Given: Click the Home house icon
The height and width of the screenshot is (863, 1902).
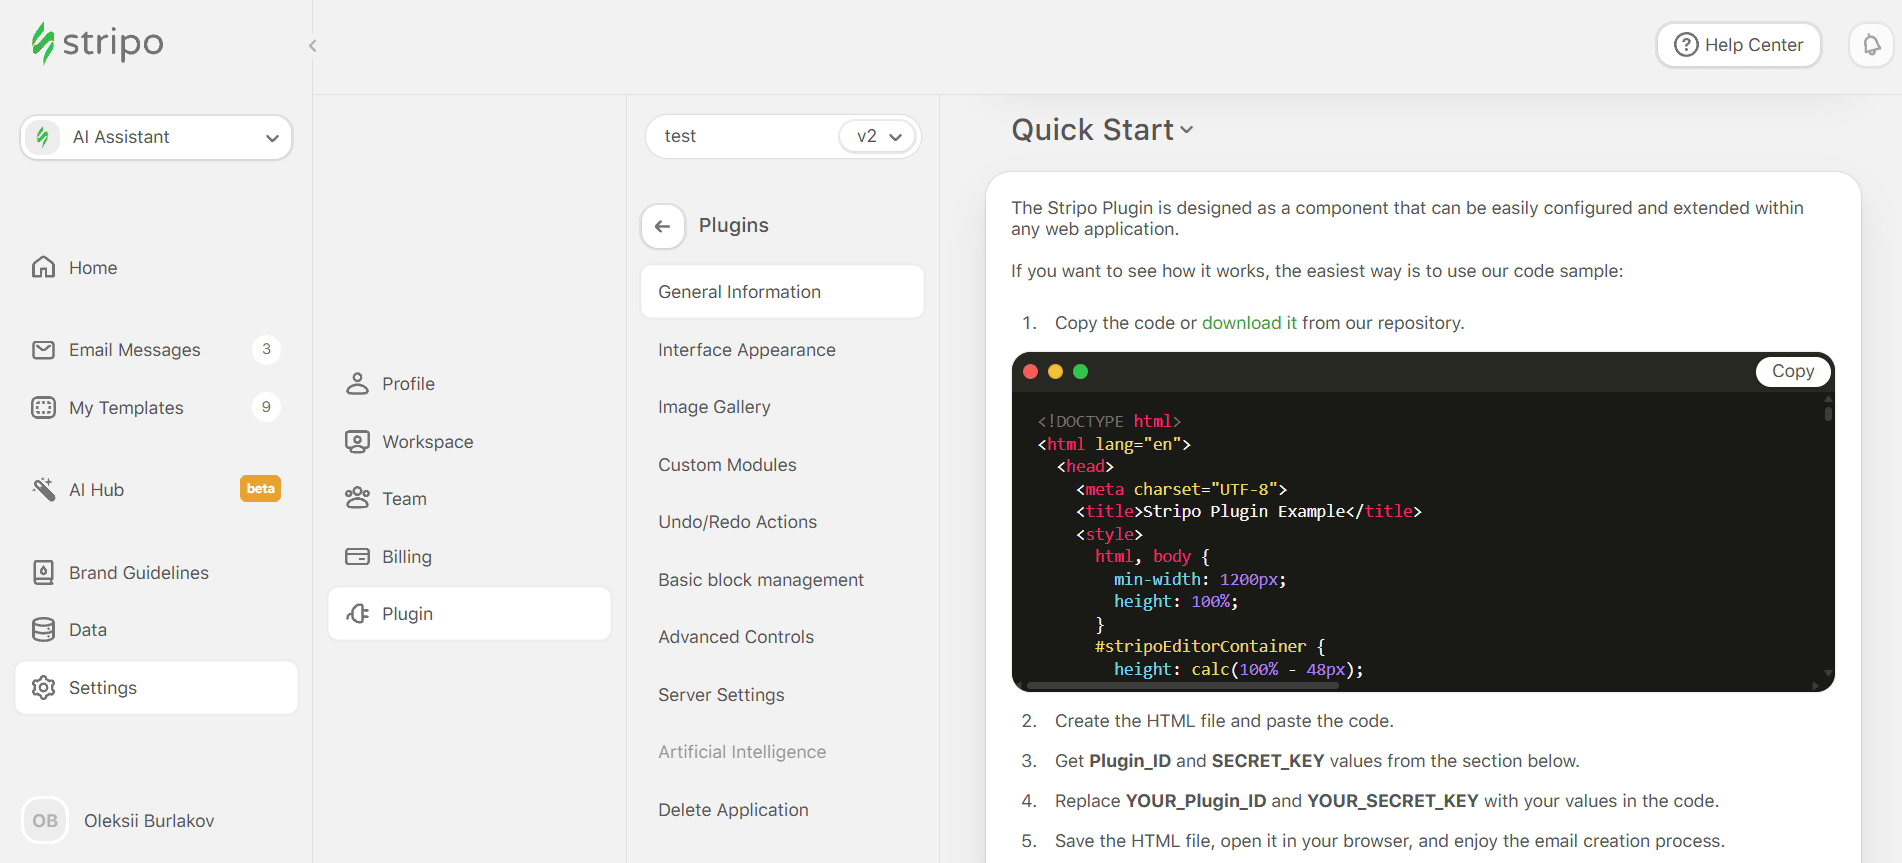Looking at the screenshot, I should (44, 267).
